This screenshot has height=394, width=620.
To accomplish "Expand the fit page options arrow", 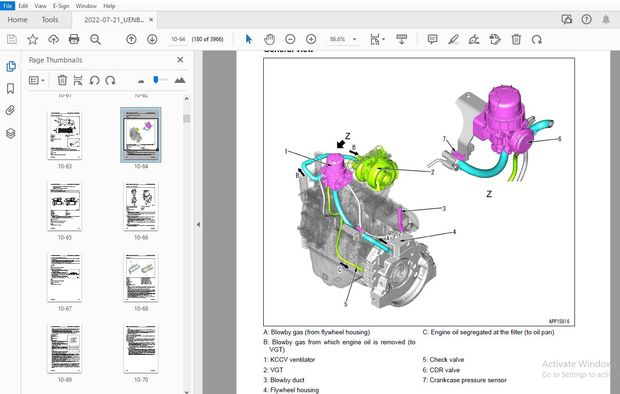I will tap(384, 39).
